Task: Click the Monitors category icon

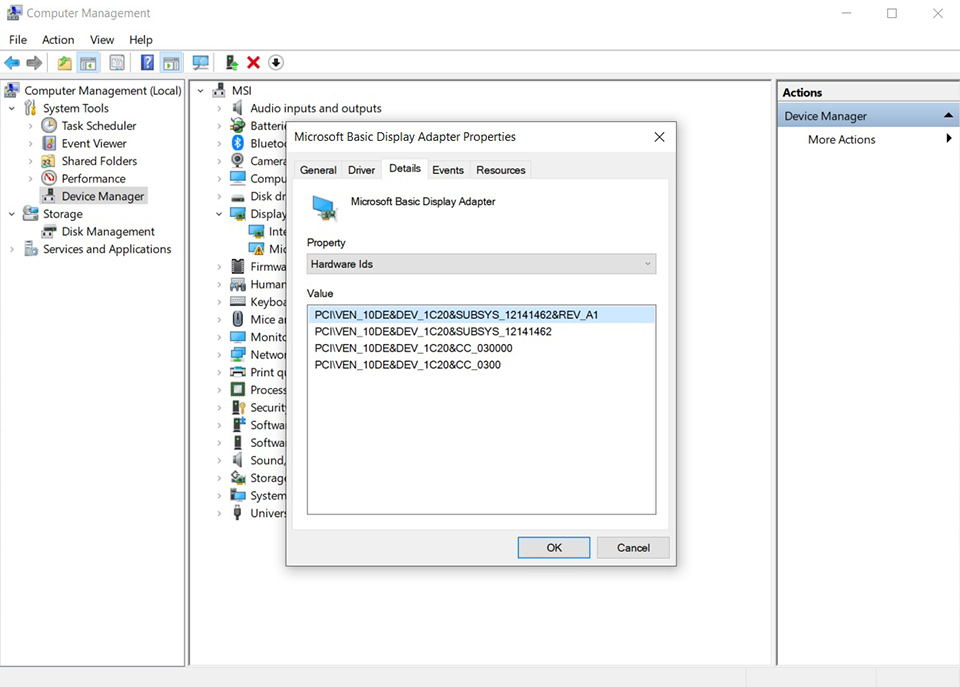Action: point(238,337)
